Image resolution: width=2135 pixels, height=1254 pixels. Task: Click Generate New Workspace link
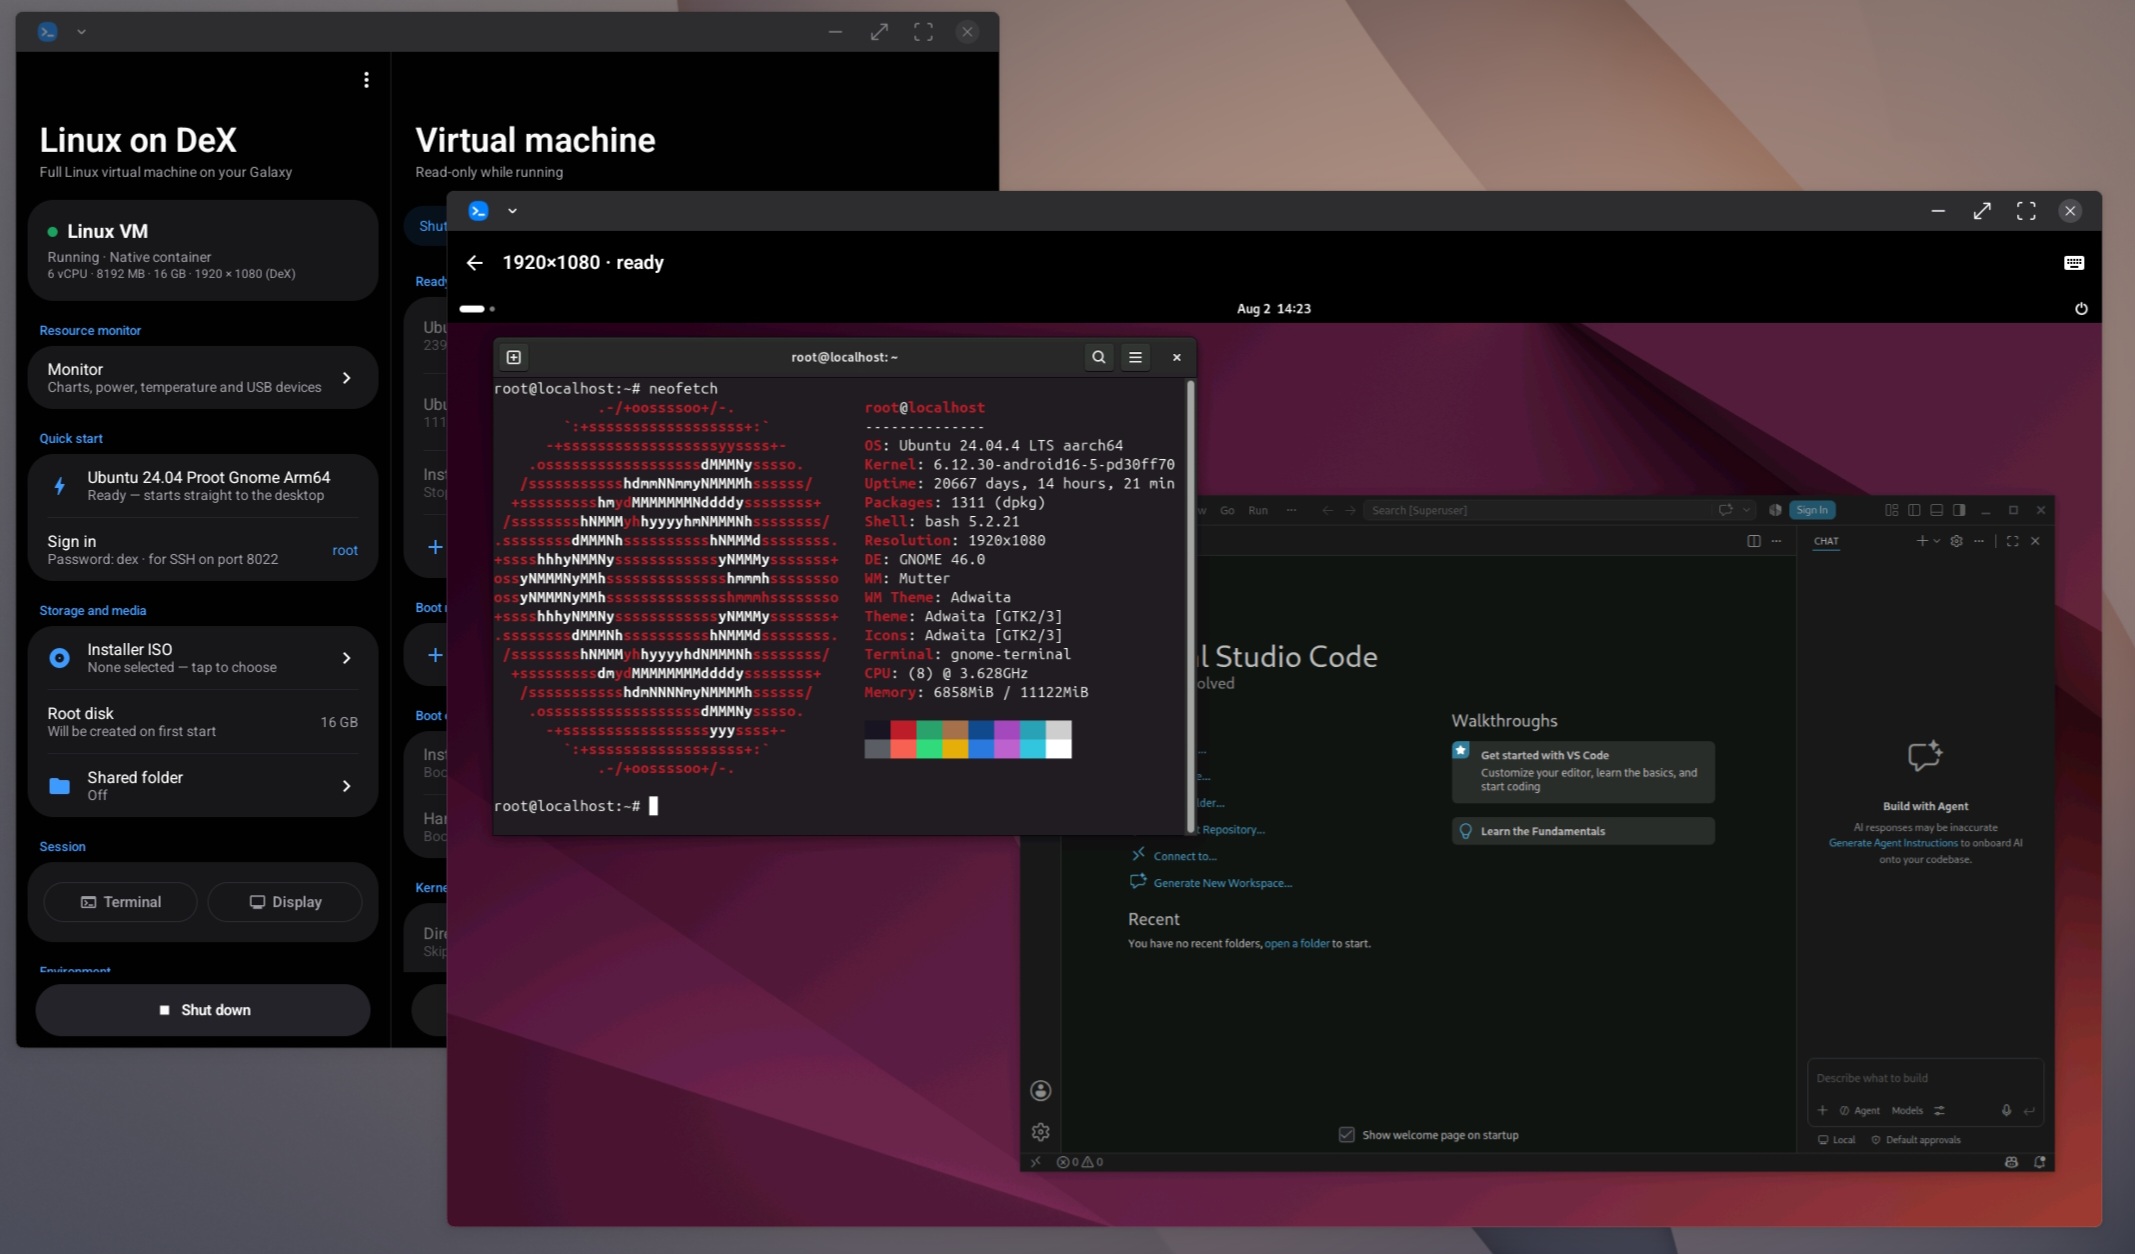click(x=1222, y=883)
